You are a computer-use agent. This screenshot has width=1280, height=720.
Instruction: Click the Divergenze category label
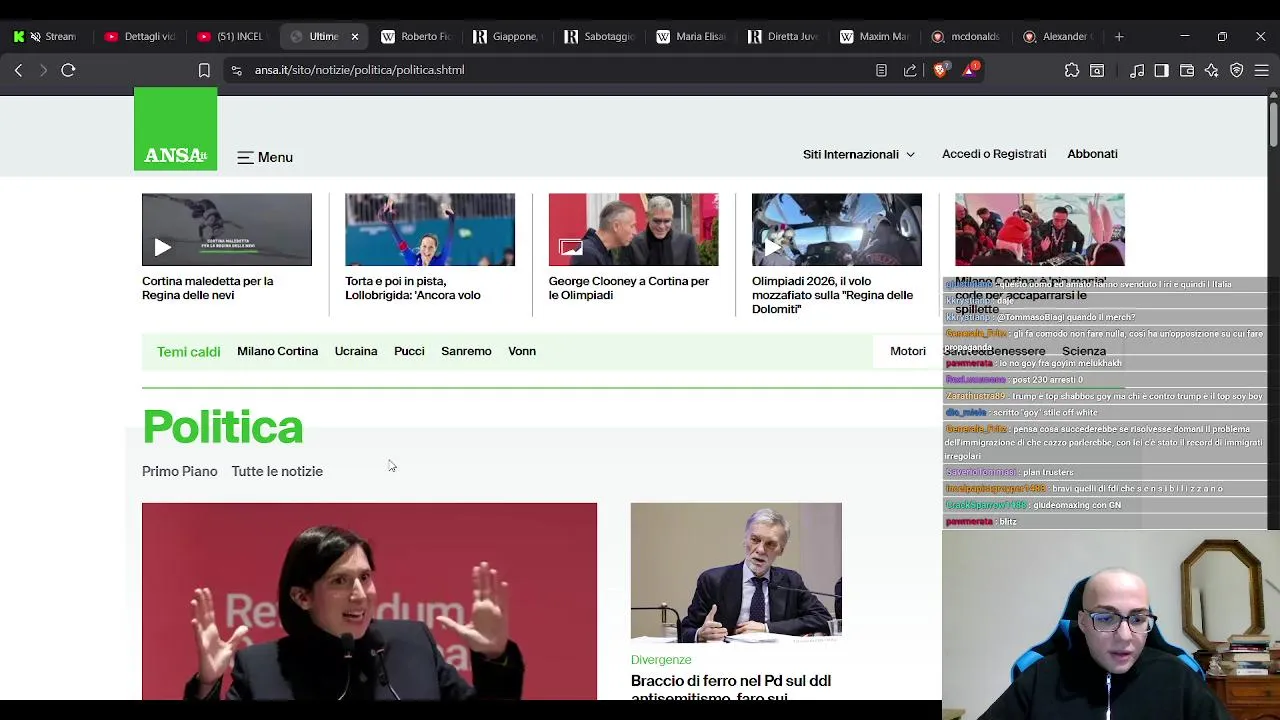[x=661, y=660]
